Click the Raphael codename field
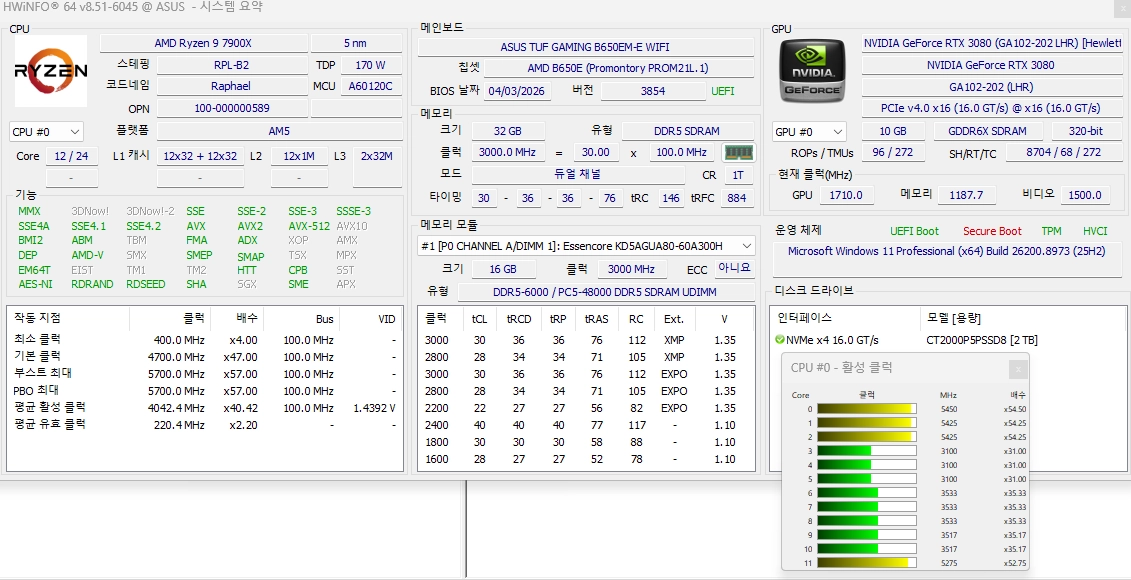 (x=232, y=86)
